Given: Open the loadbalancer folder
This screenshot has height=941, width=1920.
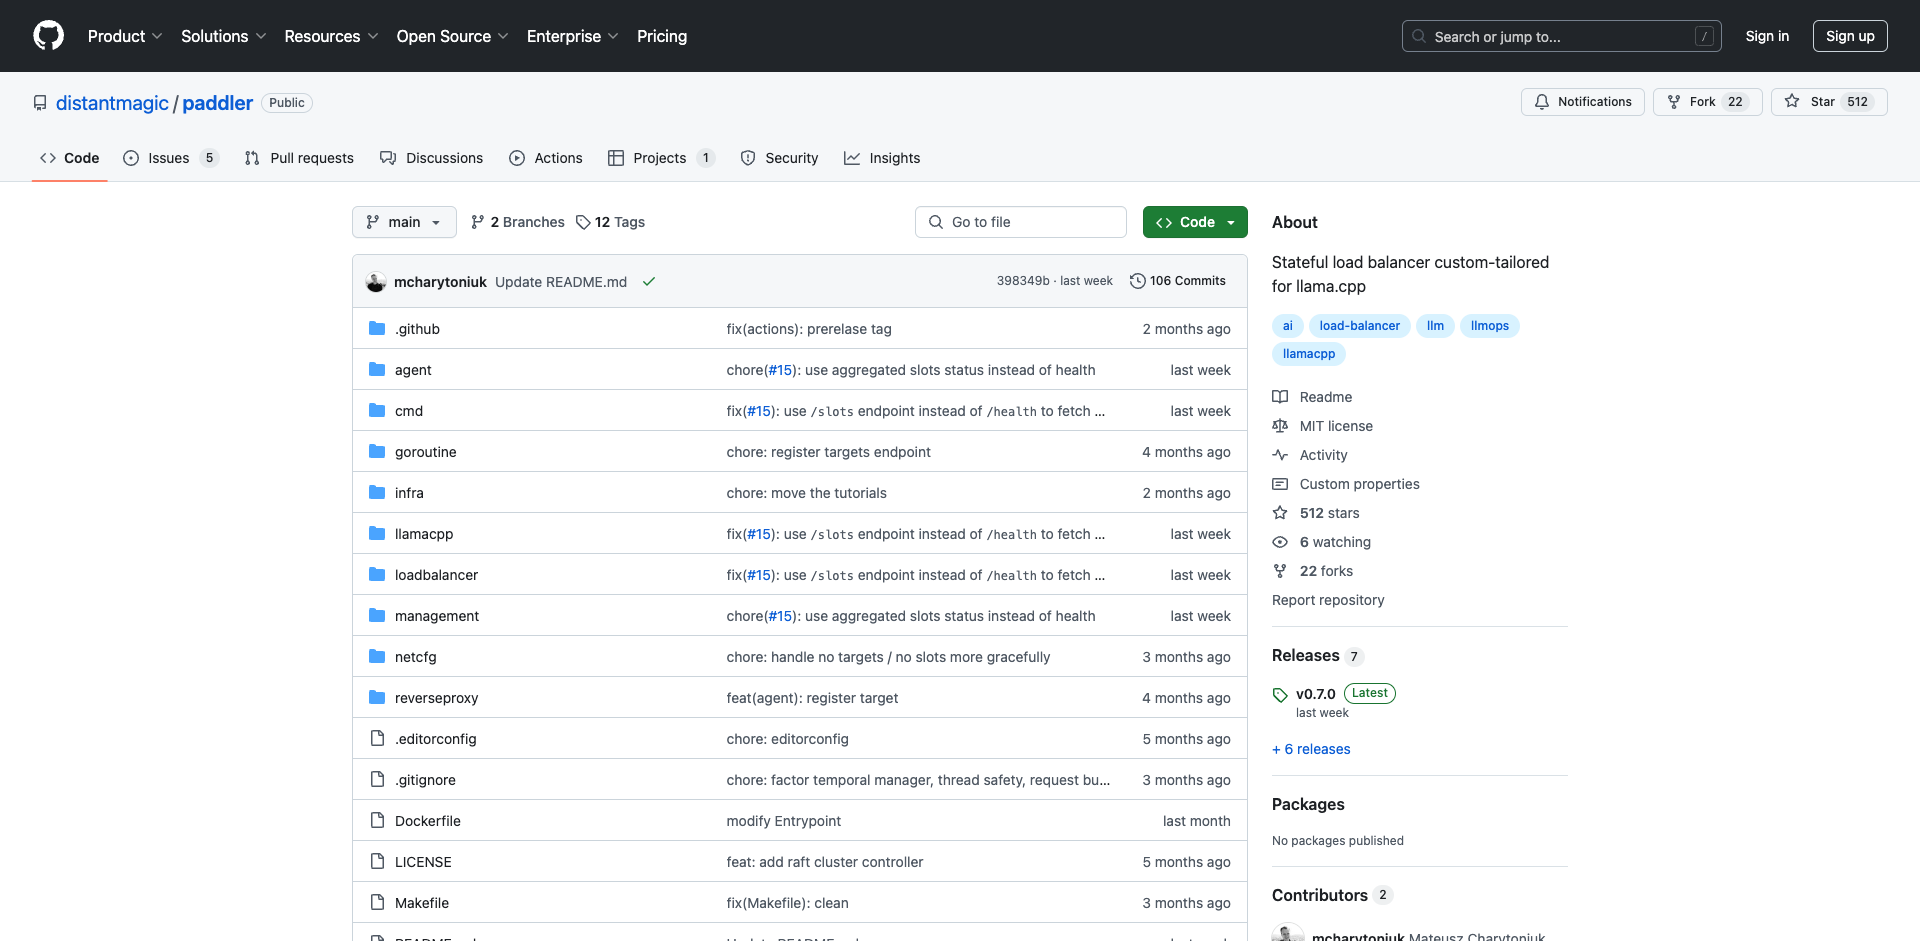Looking at the screenshot, I should [436, 575].
